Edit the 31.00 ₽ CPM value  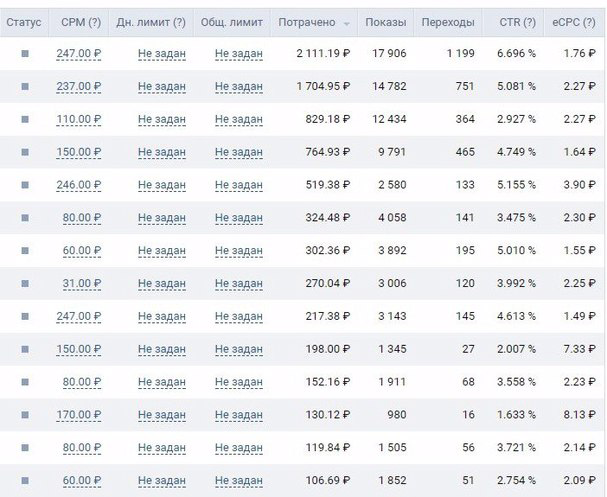pyautogui.click(x=82, y=284)
